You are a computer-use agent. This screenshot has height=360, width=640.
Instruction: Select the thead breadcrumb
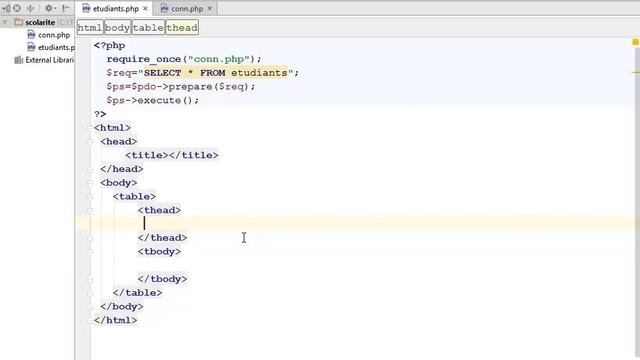click(x=182, y=27)
